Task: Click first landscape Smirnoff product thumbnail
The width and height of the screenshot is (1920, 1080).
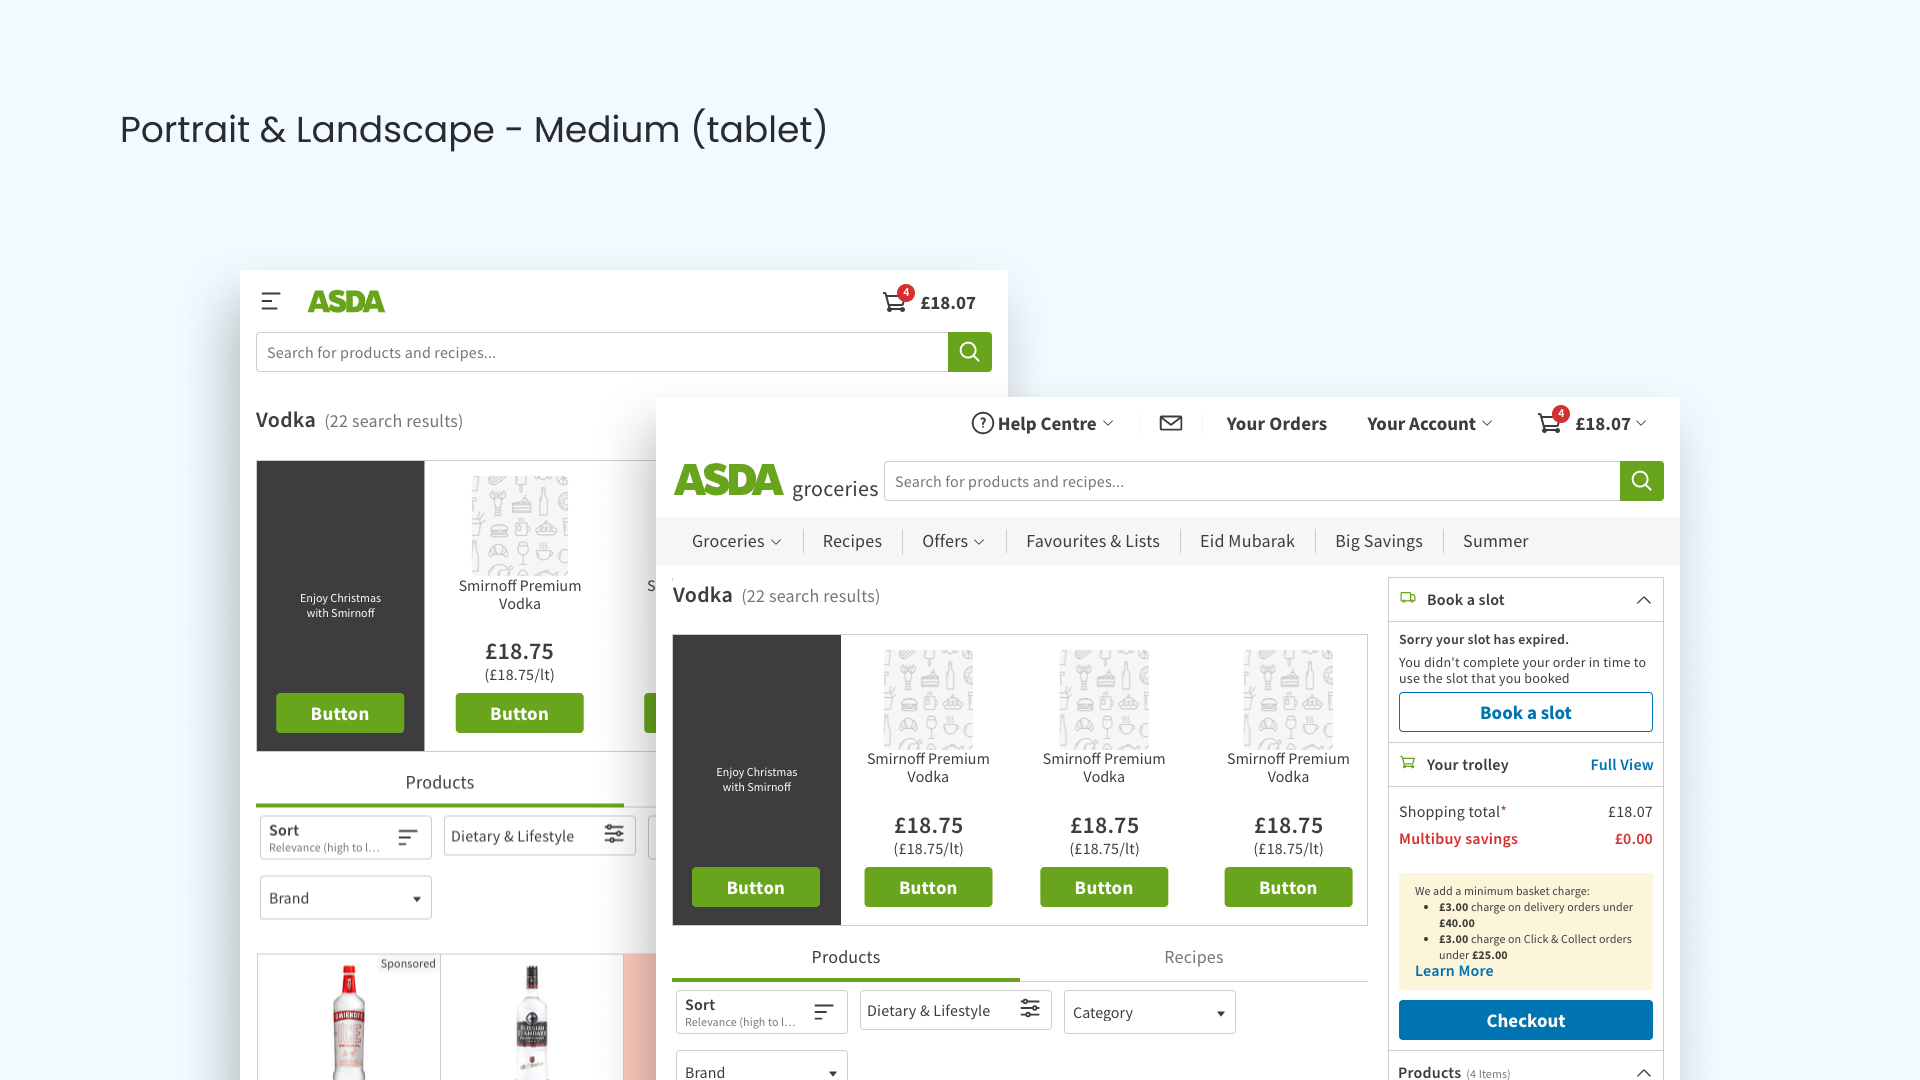Action: pos(928,699)
